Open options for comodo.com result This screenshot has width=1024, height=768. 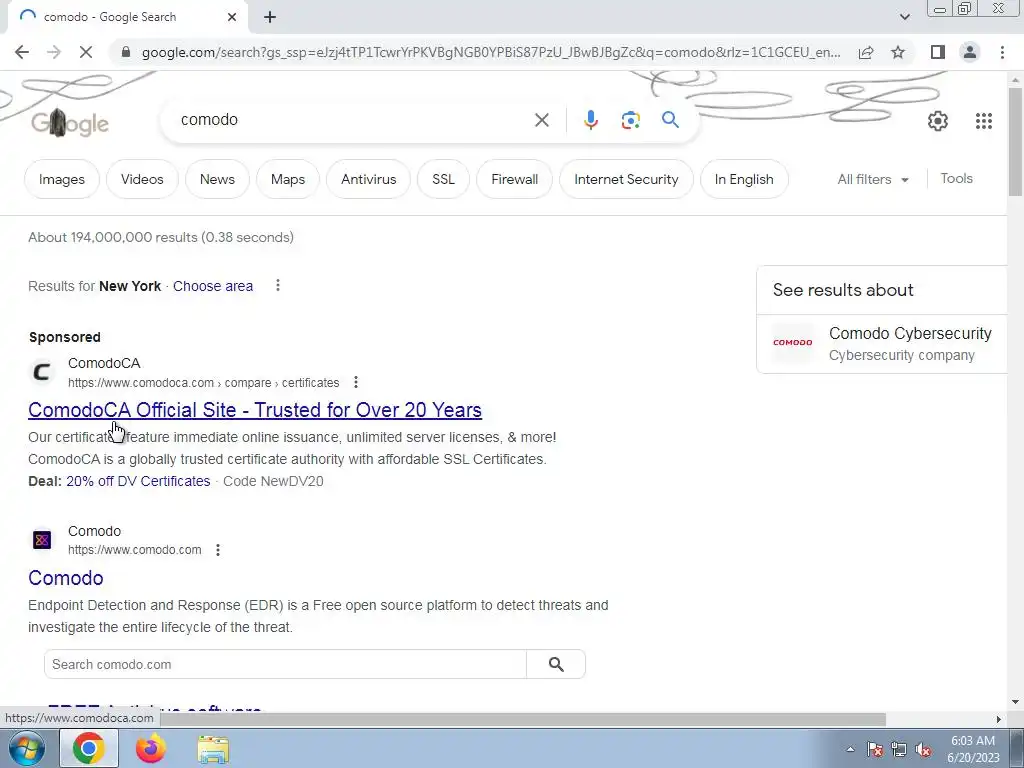[x=217, y=550]
